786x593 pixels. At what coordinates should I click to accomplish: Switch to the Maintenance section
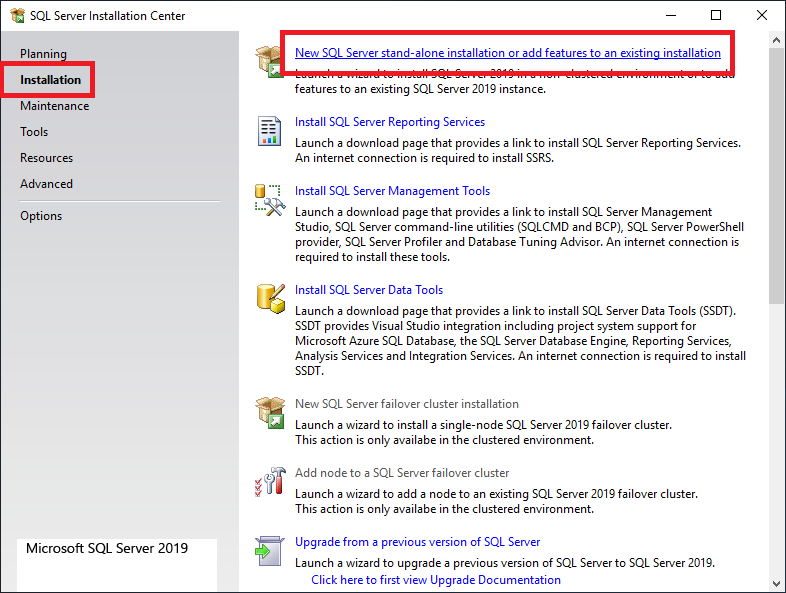[54, 106]
